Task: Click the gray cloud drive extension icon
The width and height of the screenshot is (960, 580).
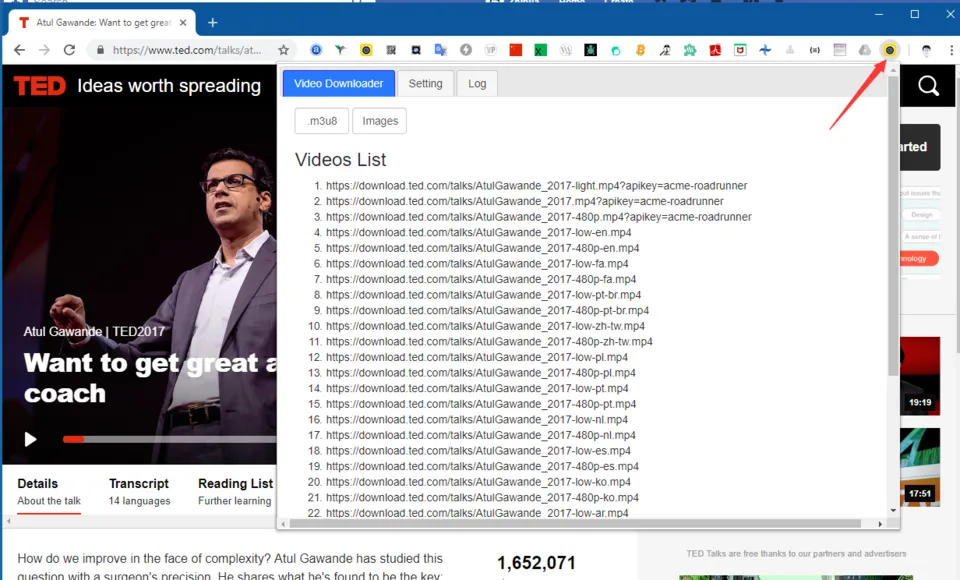Action: pos(864,50)
